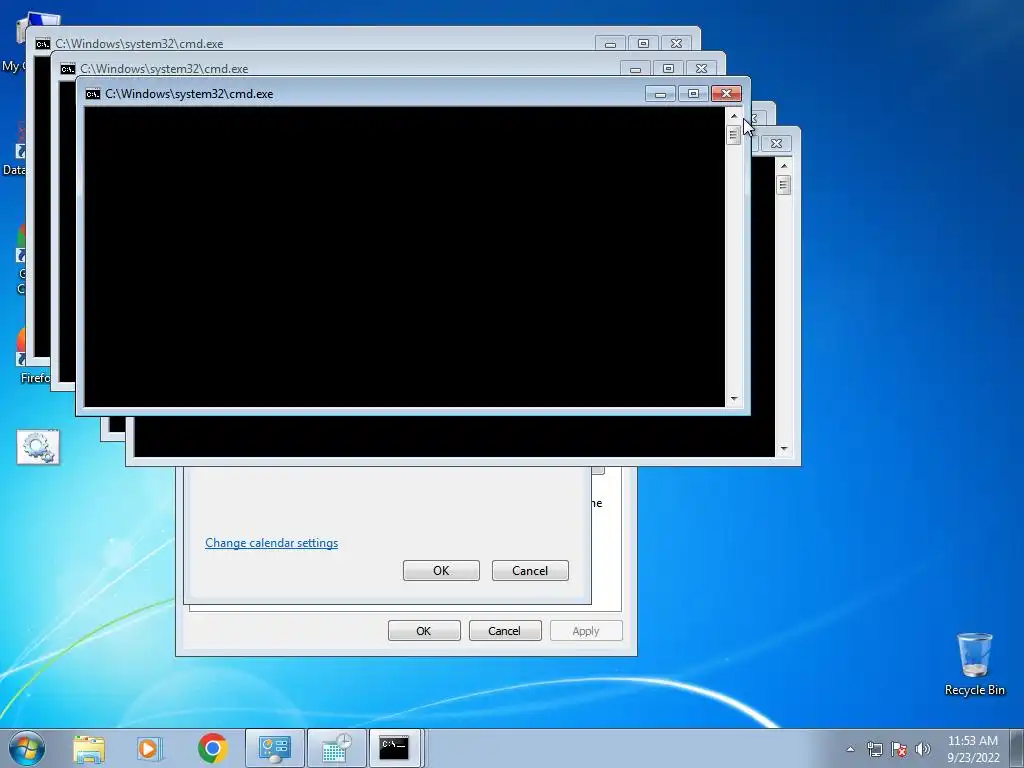Switch to cmd.exe taskbar group
Image resolution: width=1024 pixels, height=768 pixels.
pos(398,748)
